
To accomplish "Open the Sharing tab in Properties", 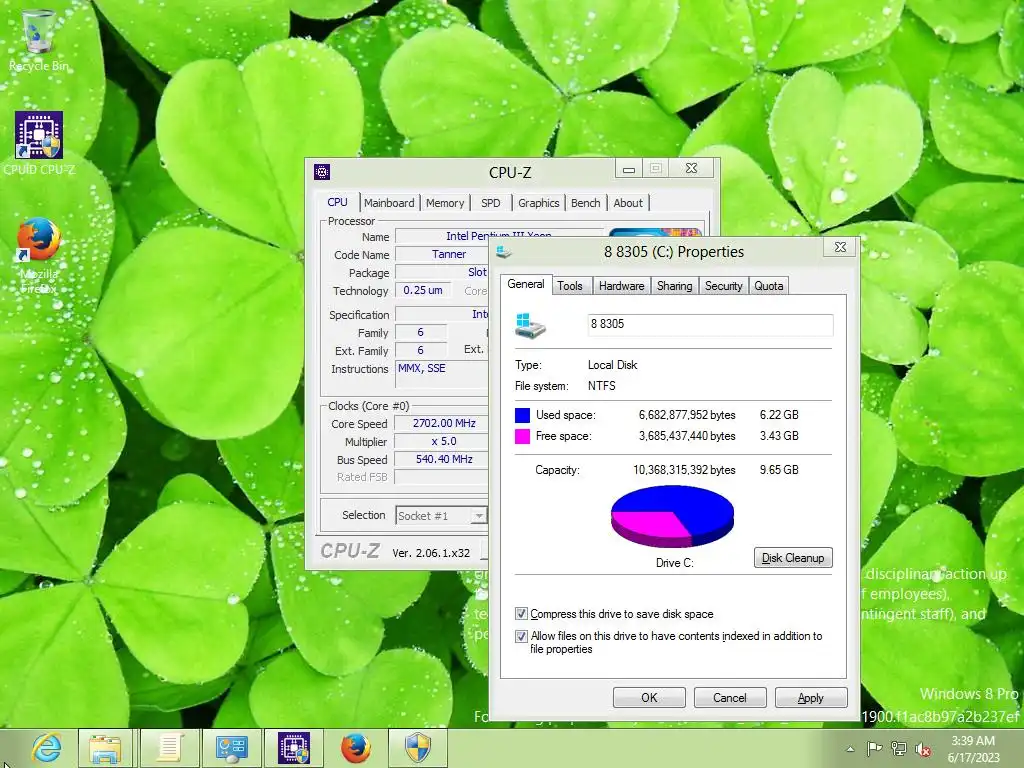I will [x=675, y=286].
